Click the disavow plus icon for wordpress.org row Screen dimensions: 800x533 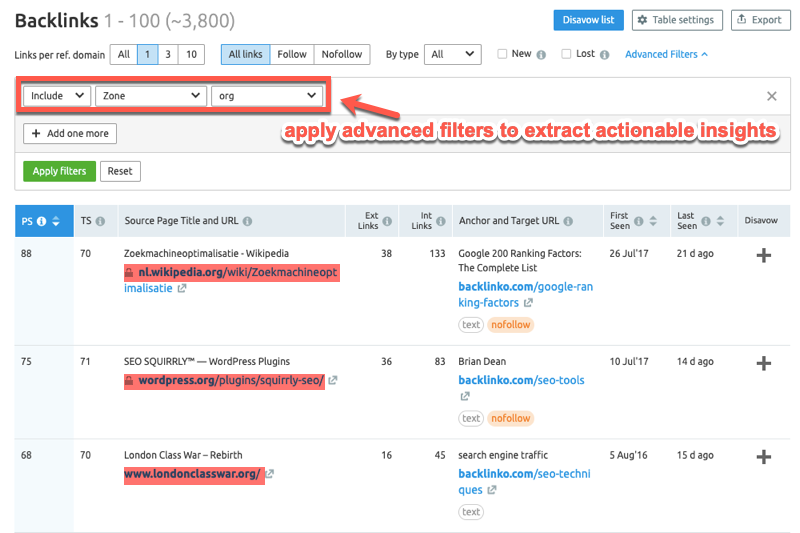pyautogui.click(x=763, y=363)
